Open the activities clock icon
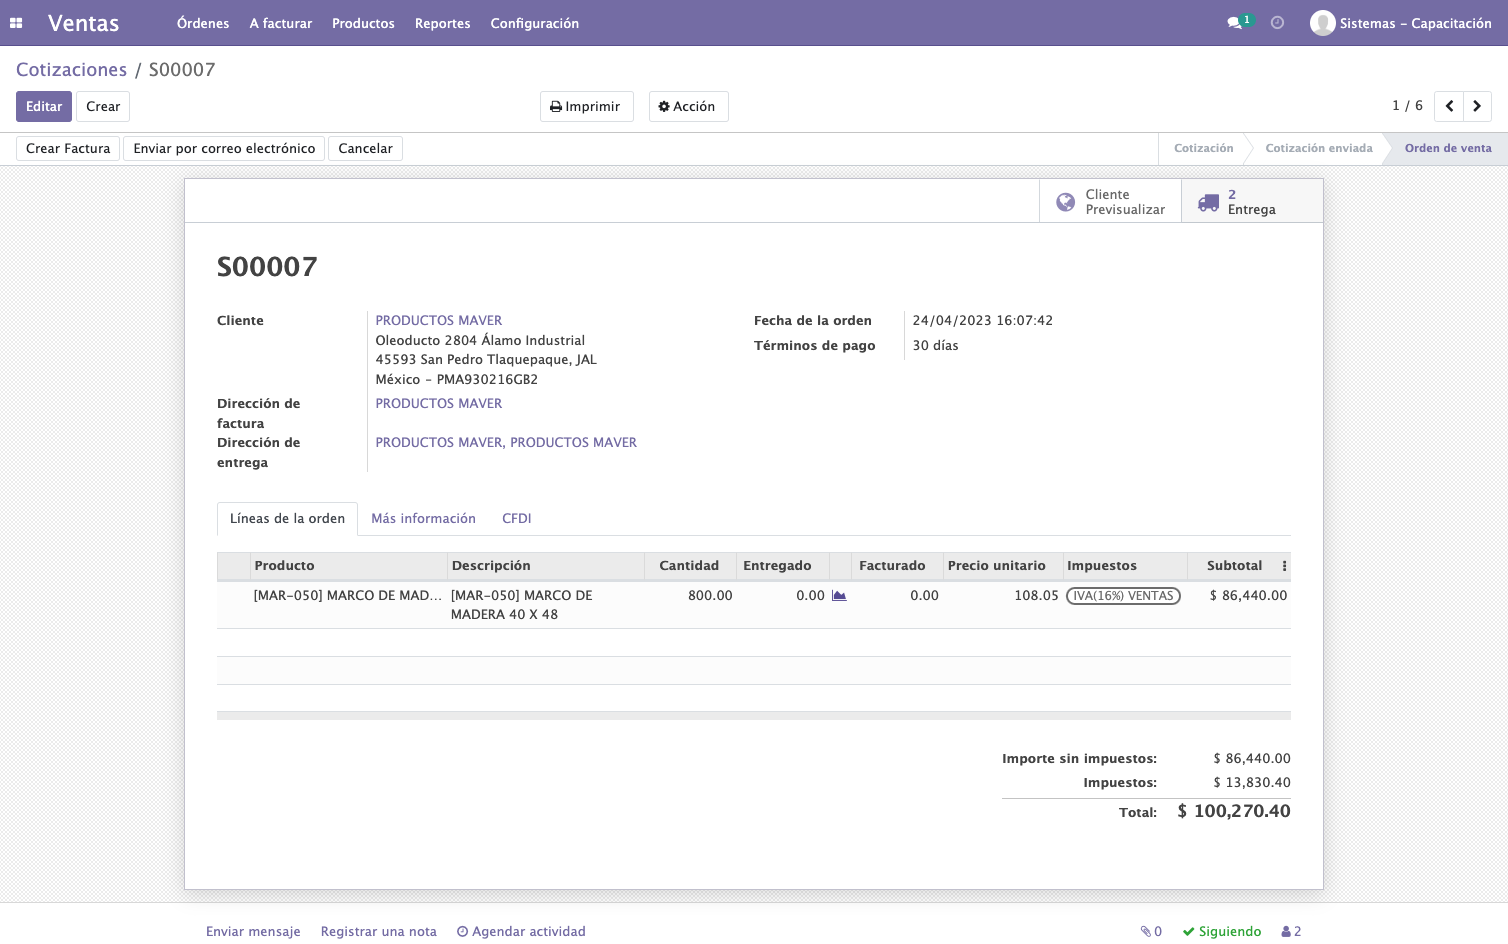The width and height of the screenshot is (1508, 944). pyautogui.click(x=1277, y=22)
